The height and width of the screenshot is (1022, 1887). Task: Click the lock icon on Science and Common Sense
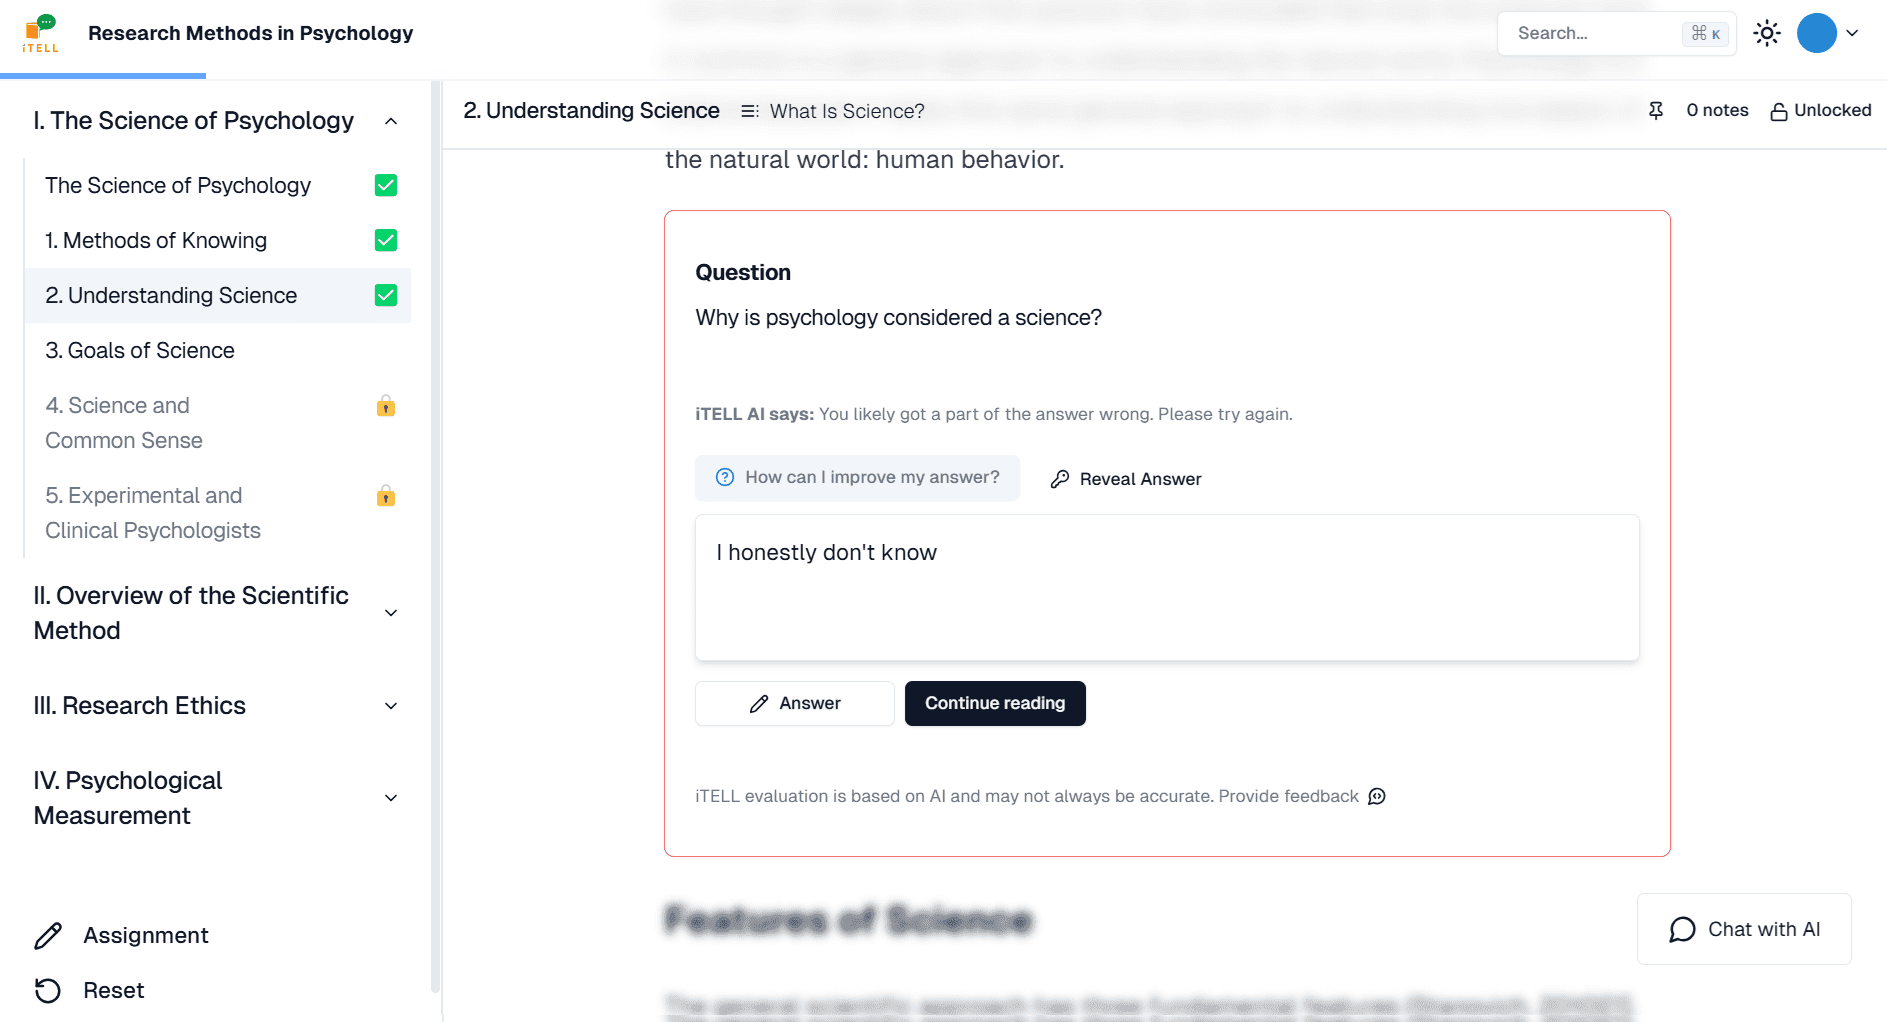click(386, 406)
